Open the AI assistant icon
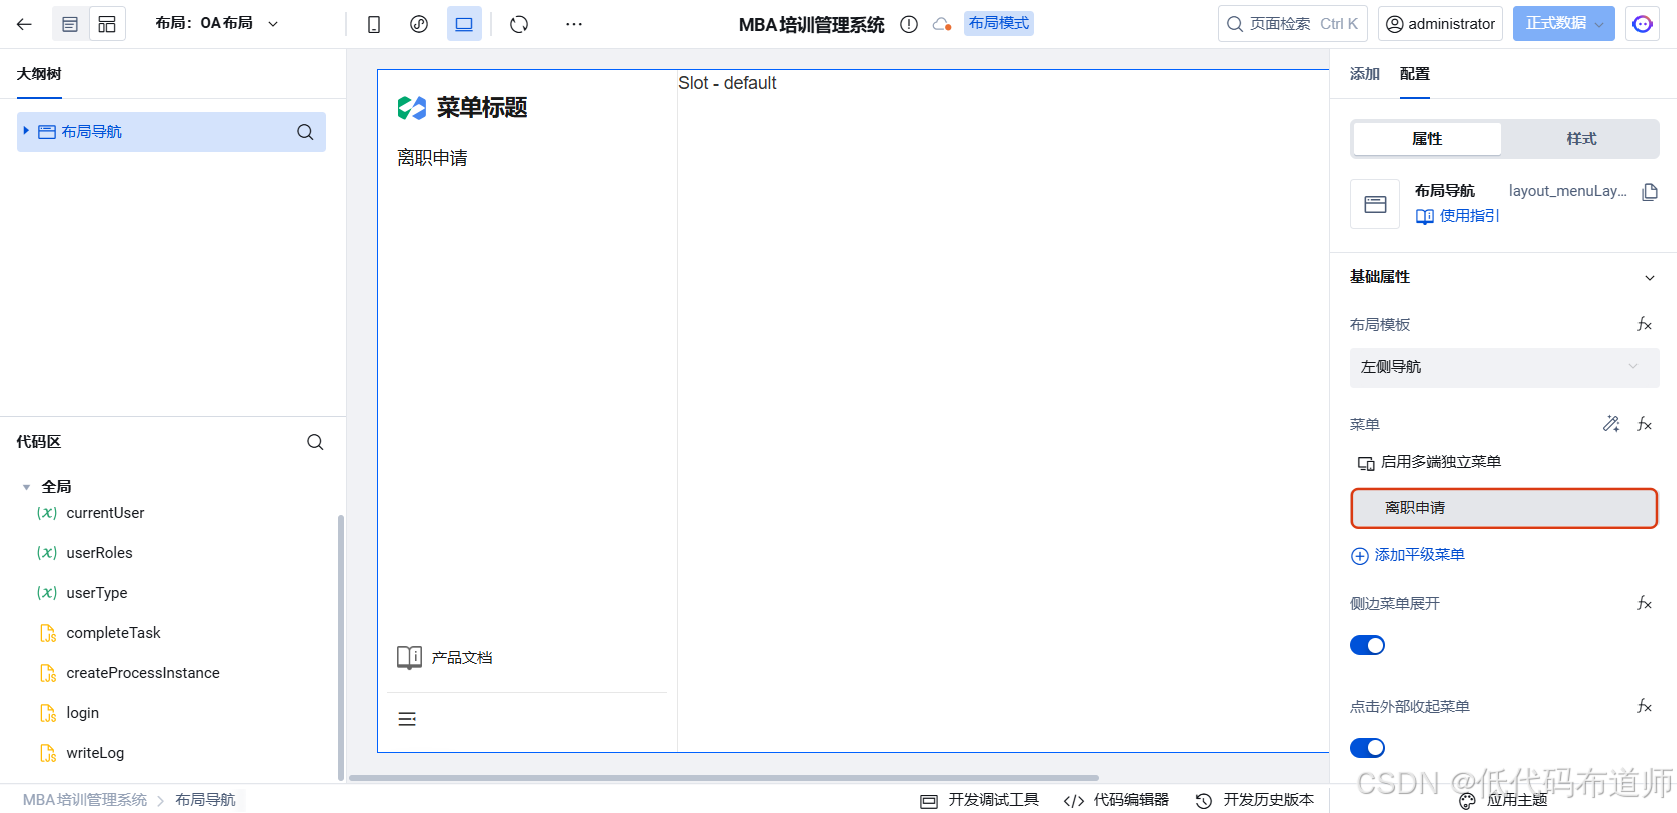This screenshot has height=813, width=1677. [x=1642, y=24]
